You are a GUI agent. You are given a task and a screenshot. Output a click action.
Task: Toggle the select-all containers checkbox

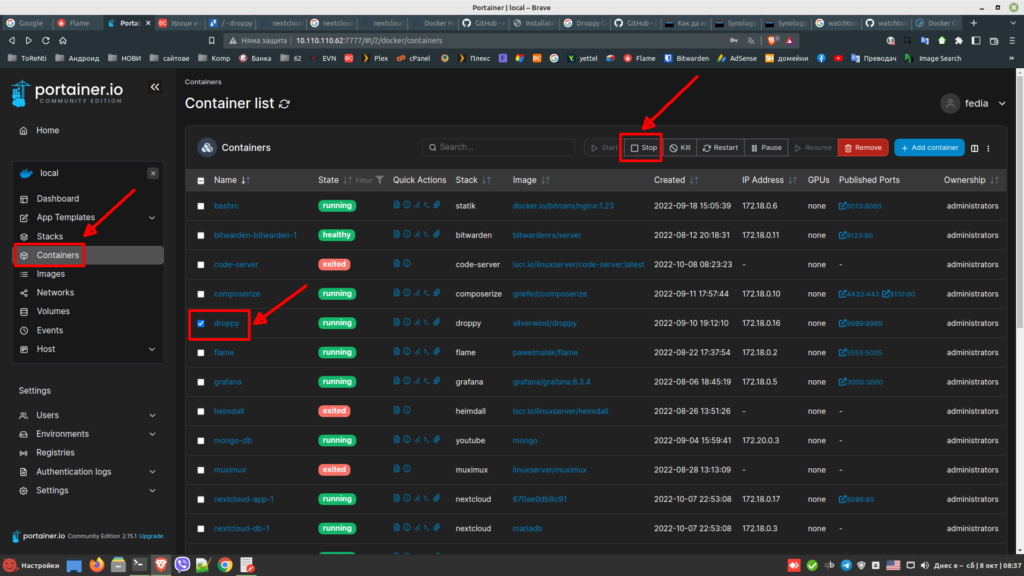[x=200, y=180]
